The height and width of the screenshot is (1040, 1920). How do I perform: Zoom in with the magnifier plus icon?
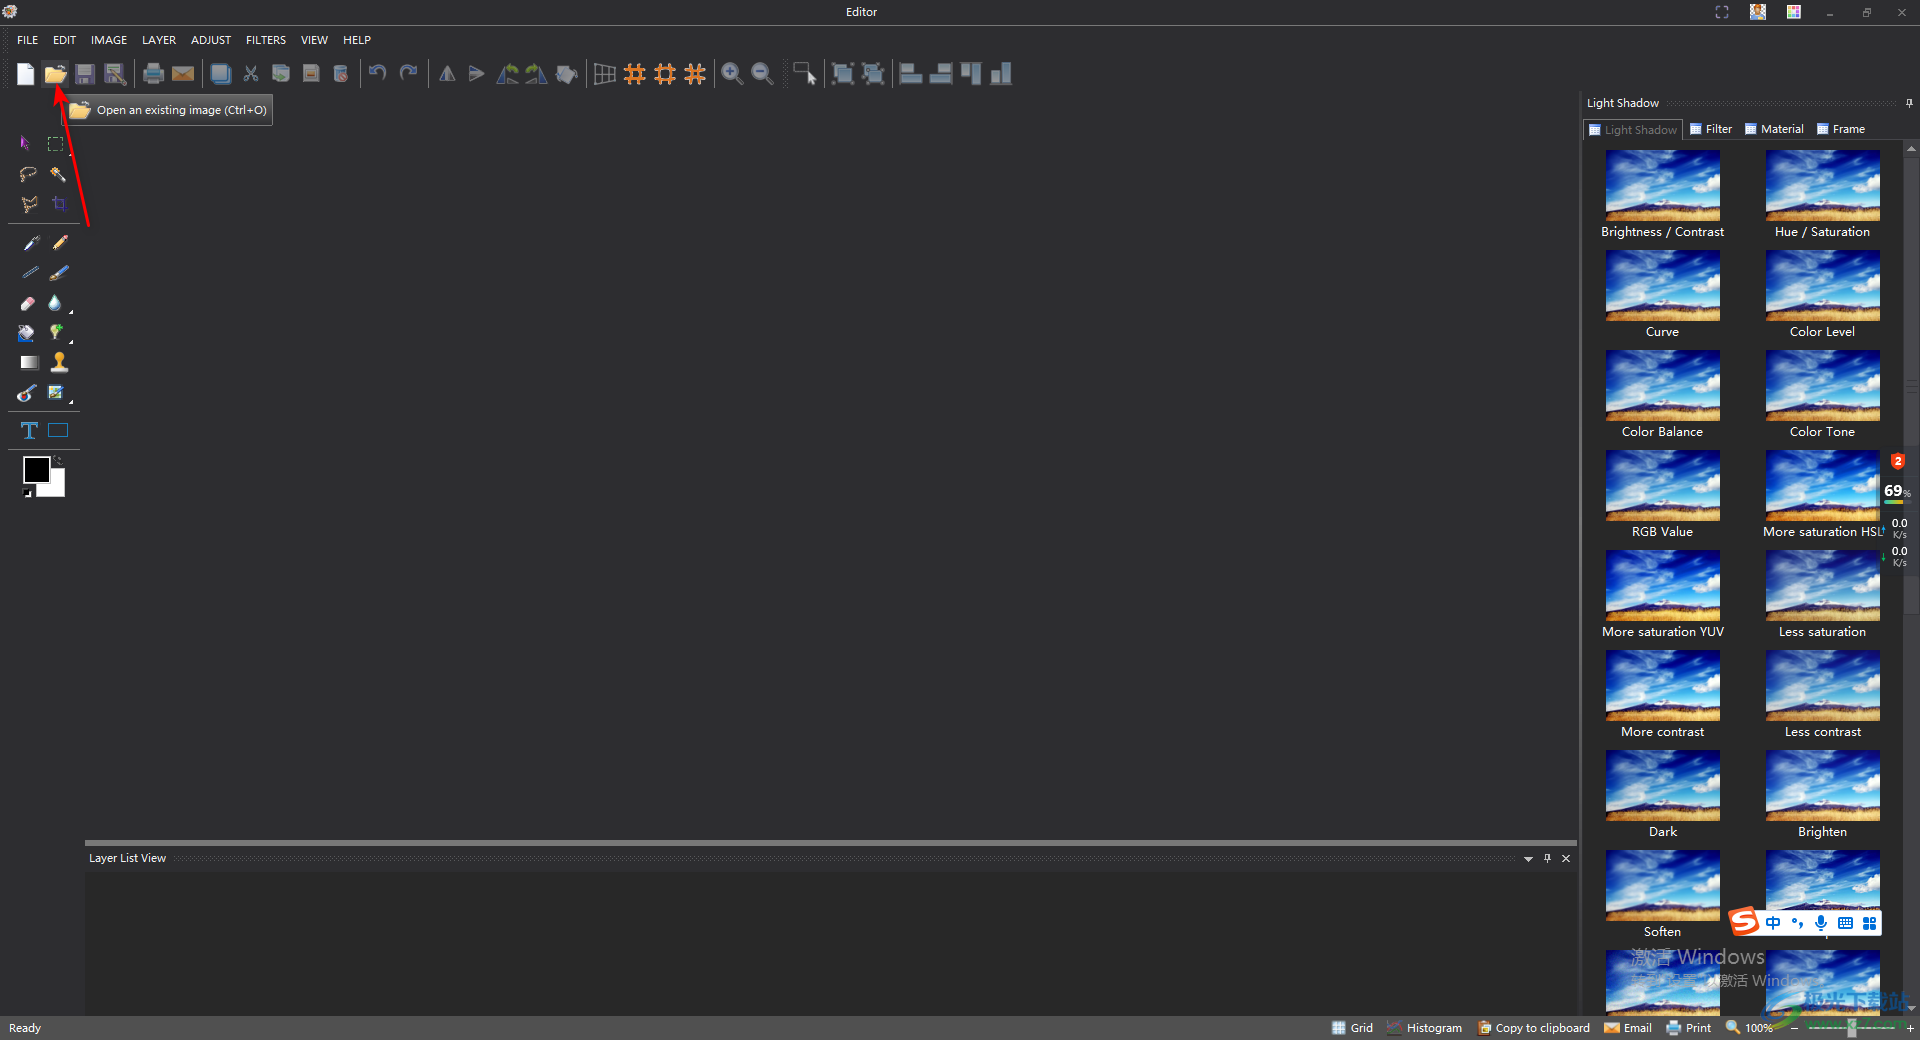pyautogui.click(x=732, y=74)
